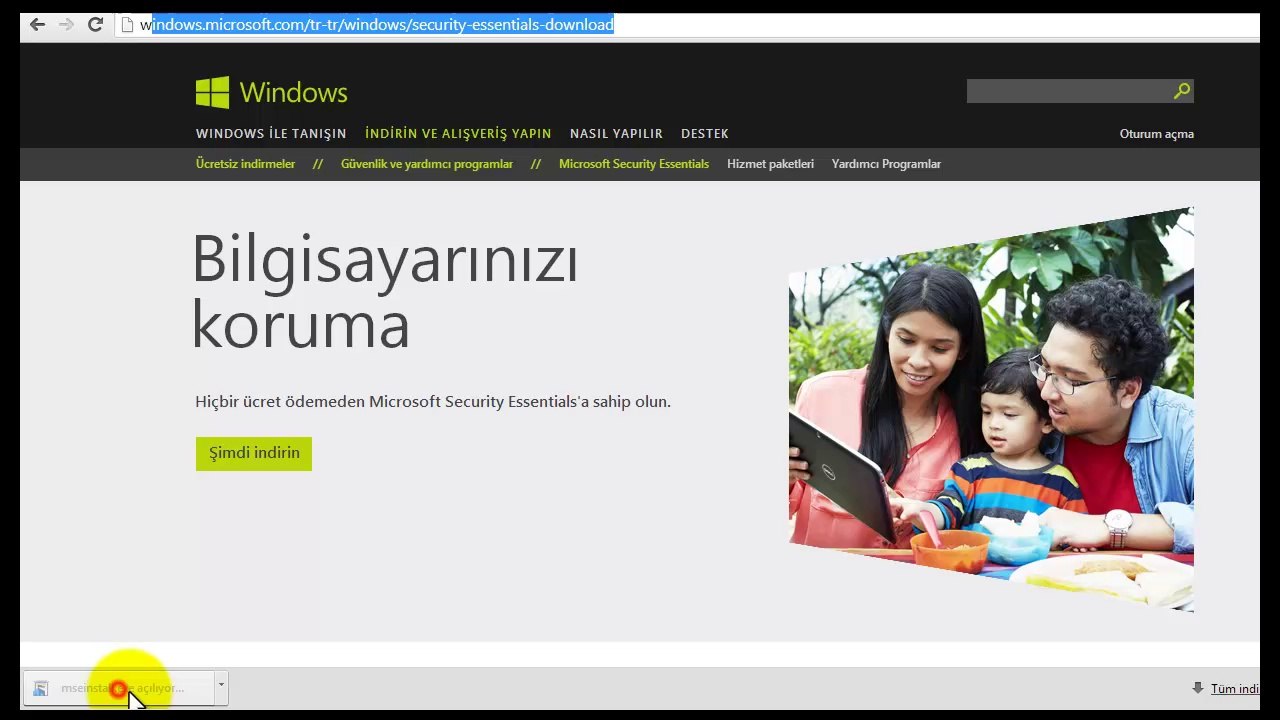The width and height of the screenshot is (1280, 720).
Task: Go to Ücretsiz indirmeler breadcrumb
Action: tap(245, 164)
